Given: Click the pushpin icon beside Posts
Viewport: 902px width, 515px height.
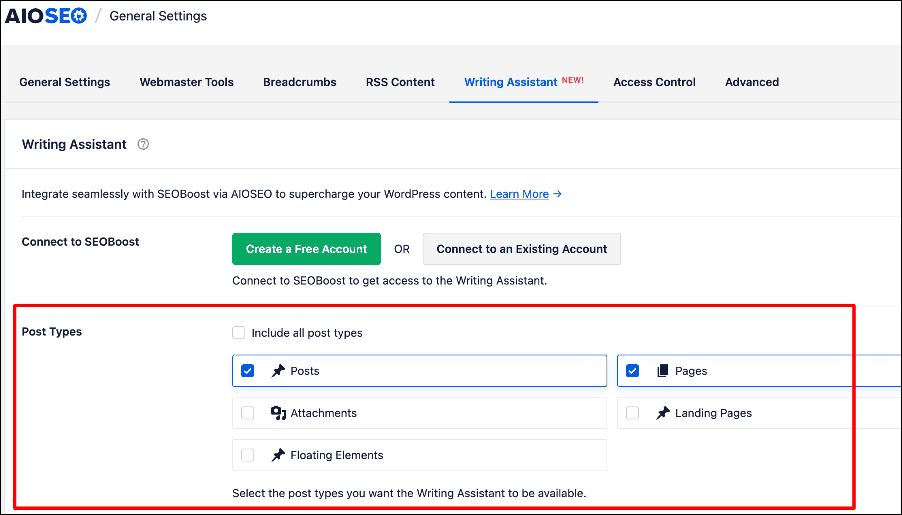Looking at the screenshot, I should [278, 371].
